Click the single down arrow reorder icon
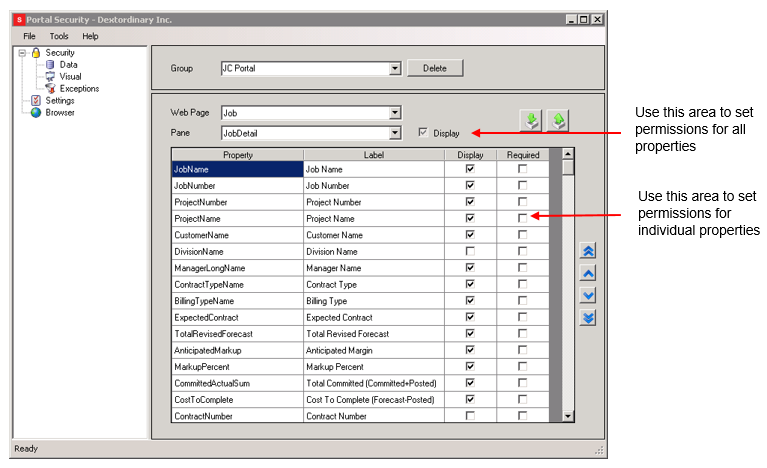 coord(588,295)
